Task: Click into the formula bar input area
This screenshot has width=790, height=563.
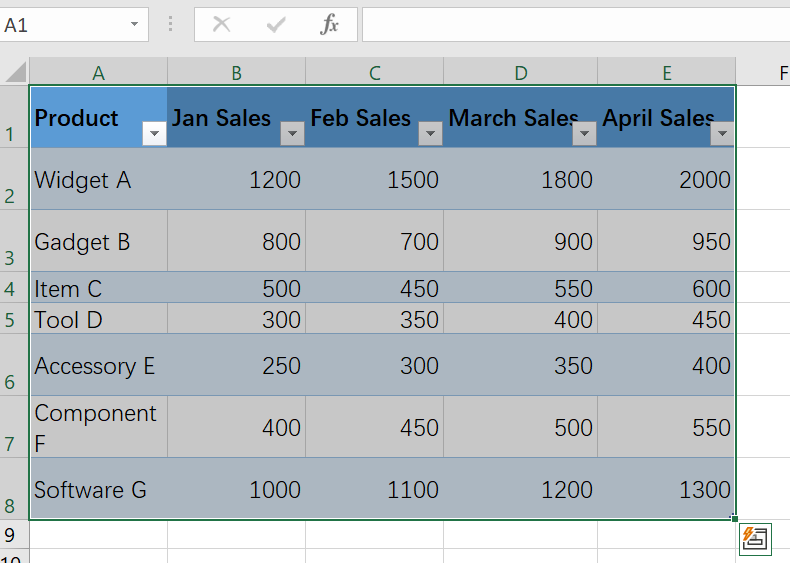Action: click(x=576, y=24)
